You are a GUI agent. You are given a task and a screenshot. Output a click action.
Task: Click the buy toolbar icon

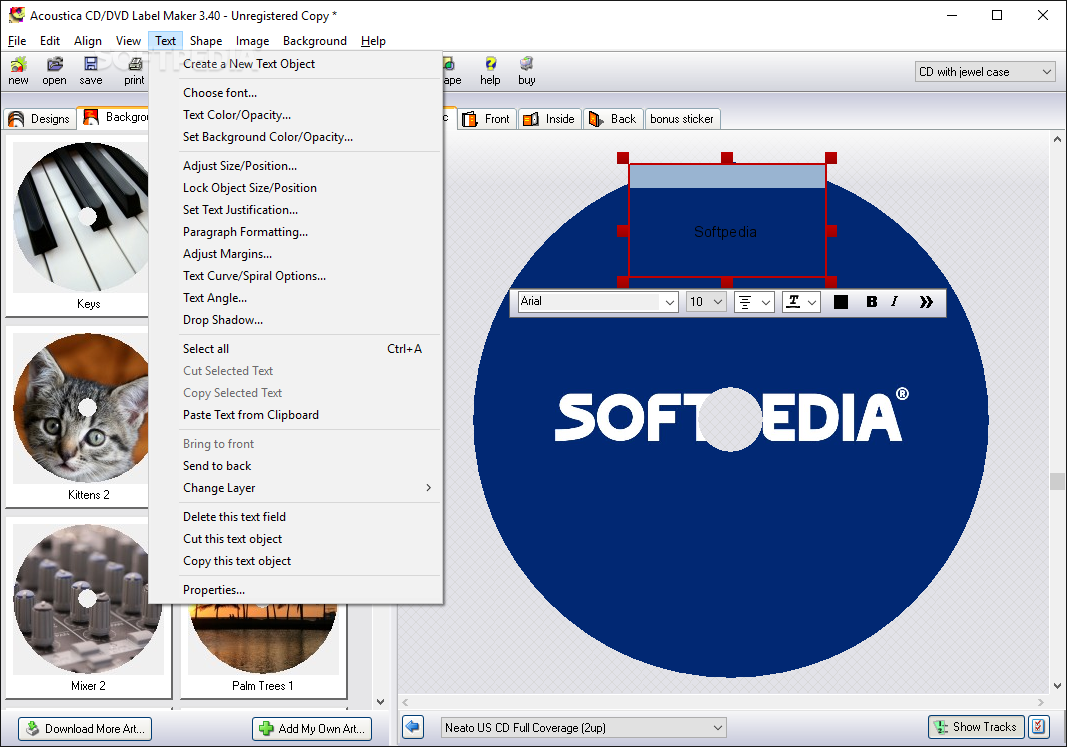pyautogui.click(x=527, y=71)
